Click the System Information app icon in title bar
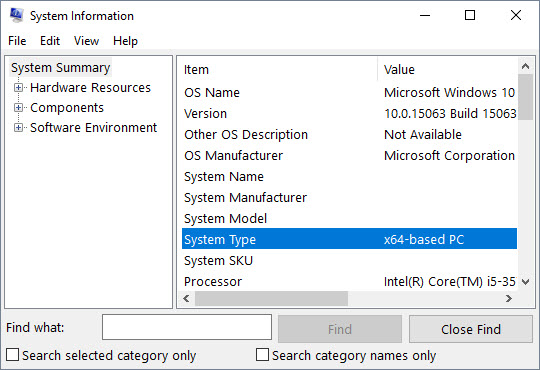The width and height of the screenshot is (540, 370). [x=16, y=16]
